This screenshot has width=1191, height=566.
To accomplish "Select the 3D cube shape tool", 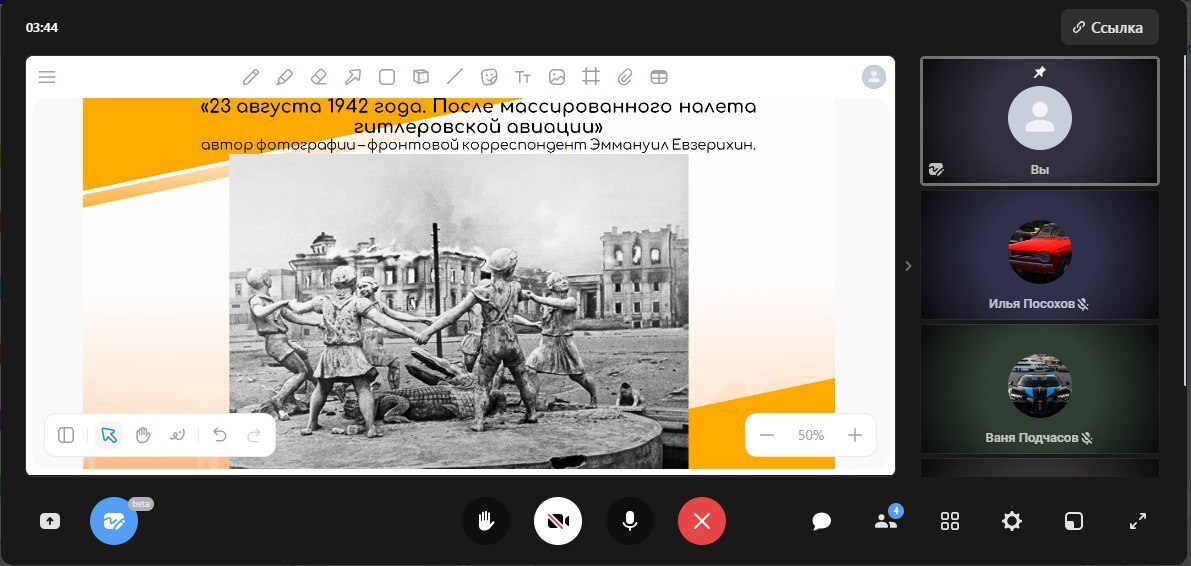I will (x=421, y=77).
